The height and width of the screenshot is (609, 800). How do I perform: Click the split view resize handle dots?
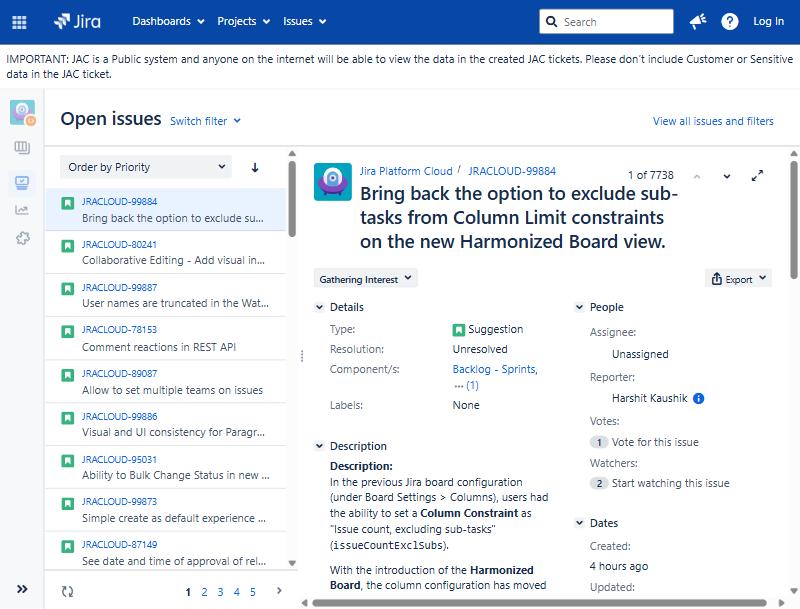tap(302, 356)
